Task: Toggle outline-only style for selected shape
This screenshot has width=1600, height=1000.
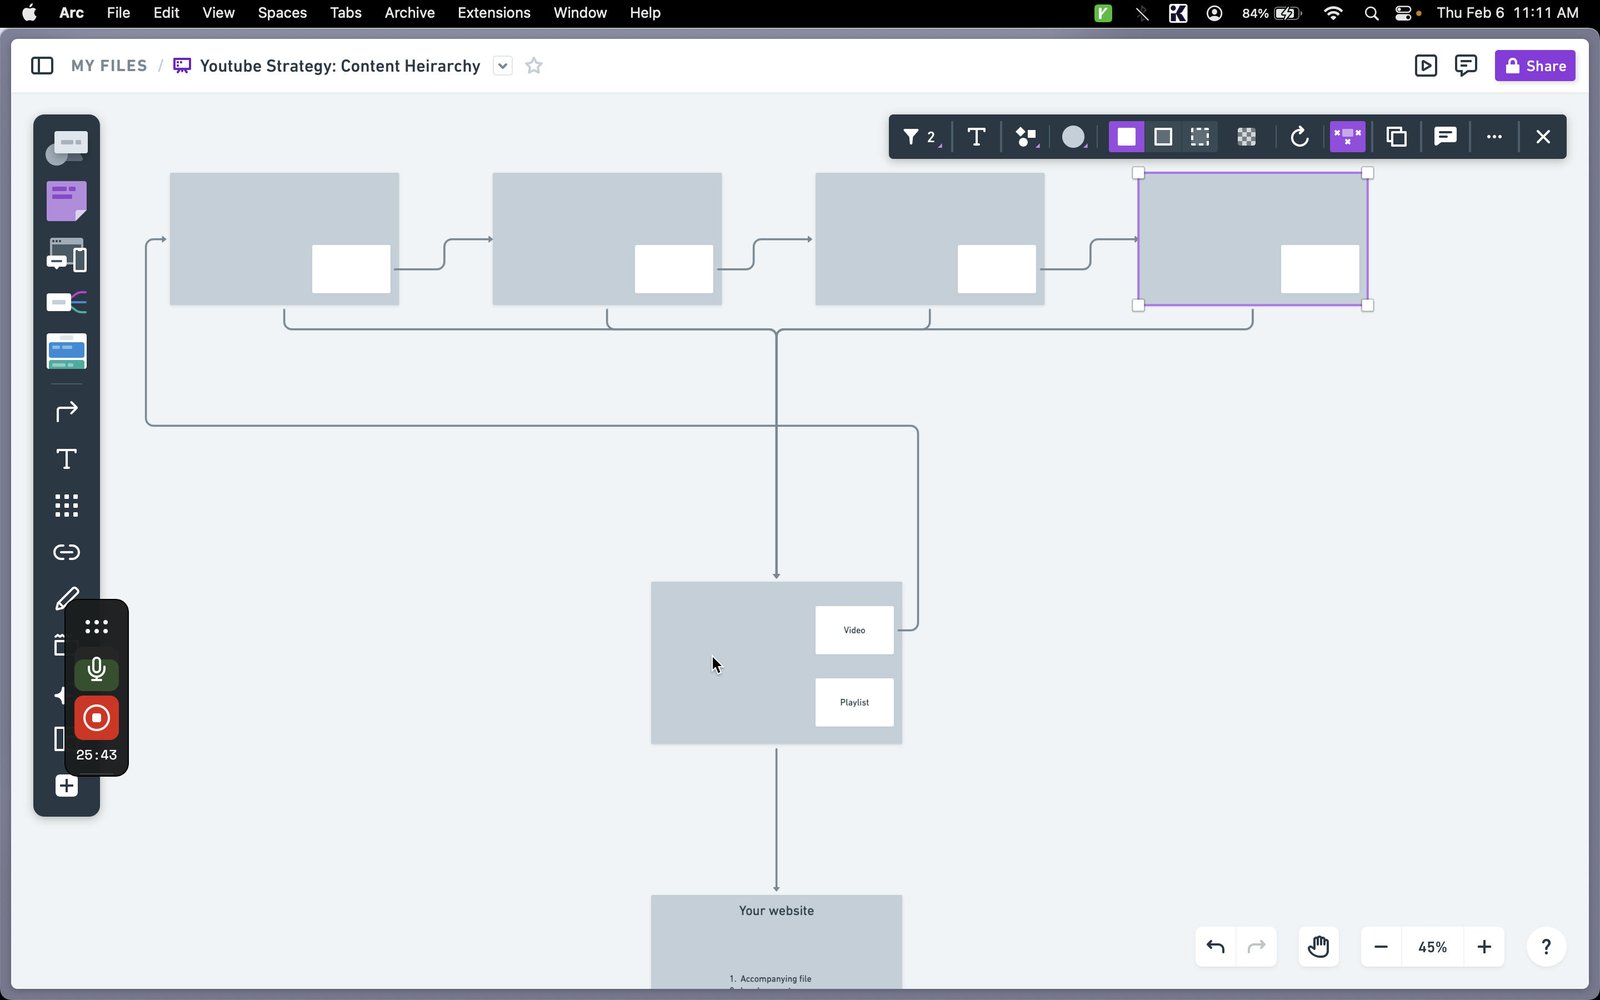Action: (x=1163, y=137)
